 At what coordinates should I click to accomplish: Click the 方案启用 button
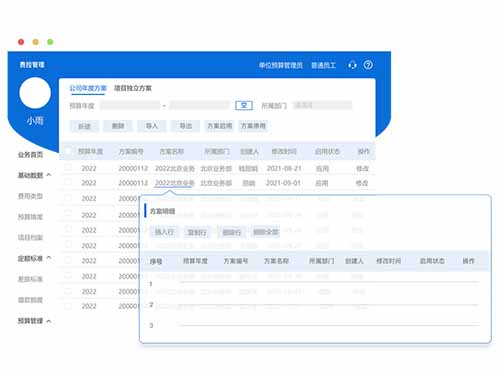(219, 126)
